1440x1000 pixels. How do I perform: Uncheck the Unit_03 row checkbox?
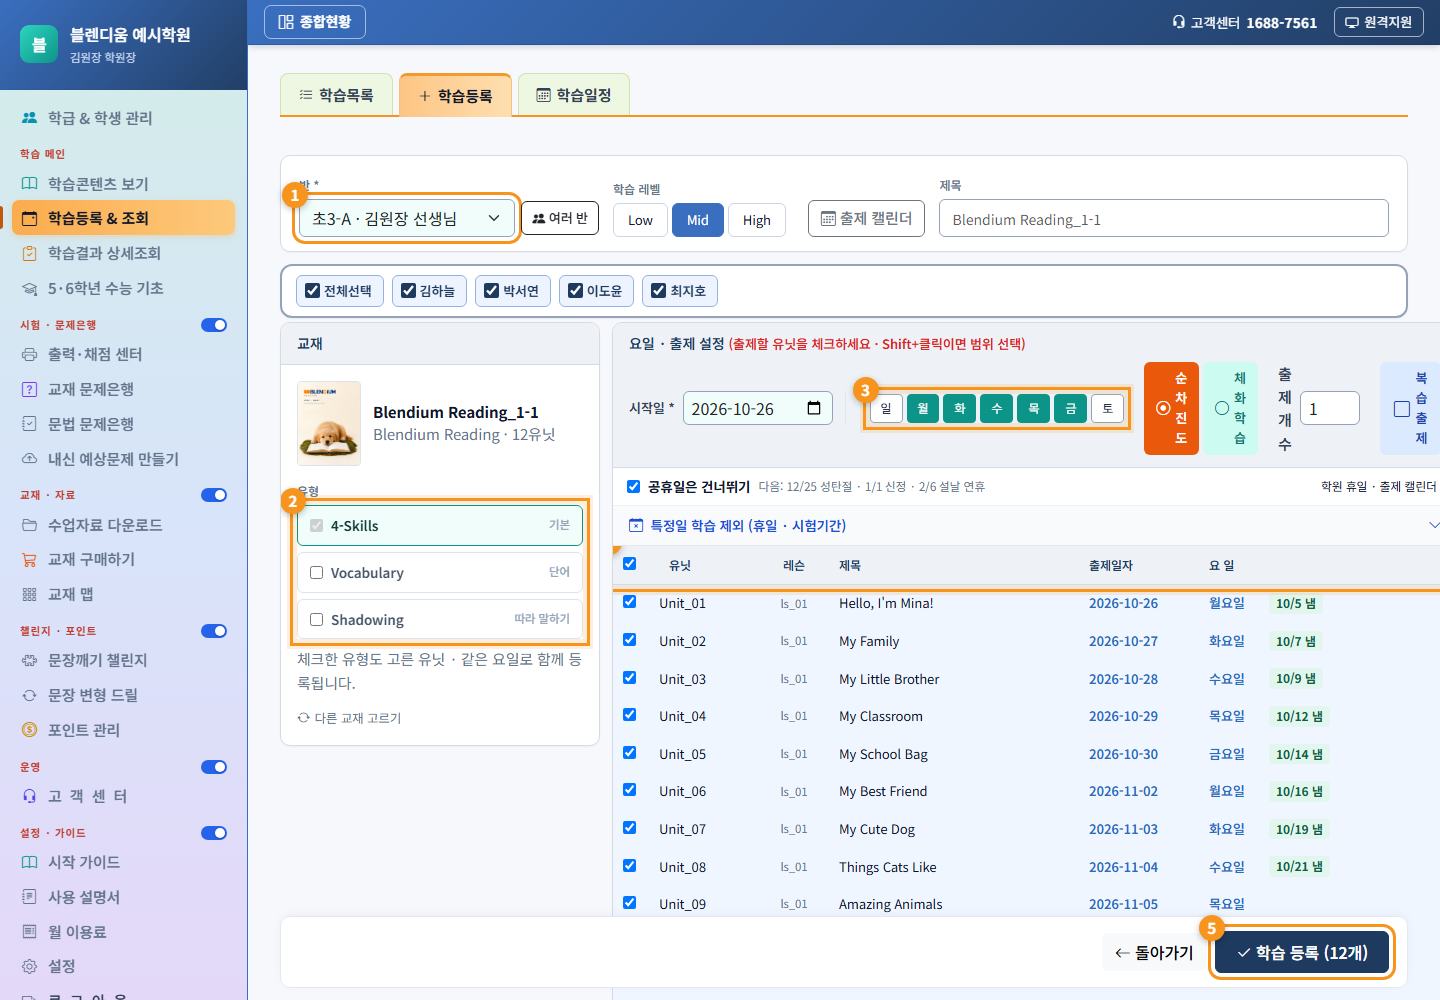pos(630,678)
